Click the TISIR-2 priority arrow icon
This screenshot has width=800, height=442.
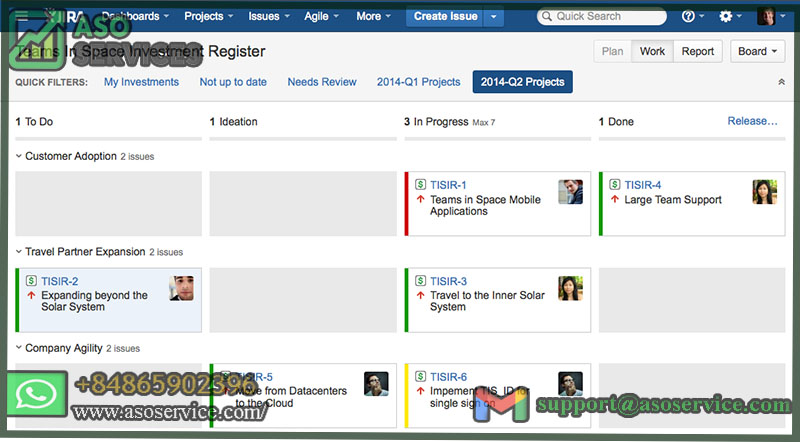tap(32, 295)
